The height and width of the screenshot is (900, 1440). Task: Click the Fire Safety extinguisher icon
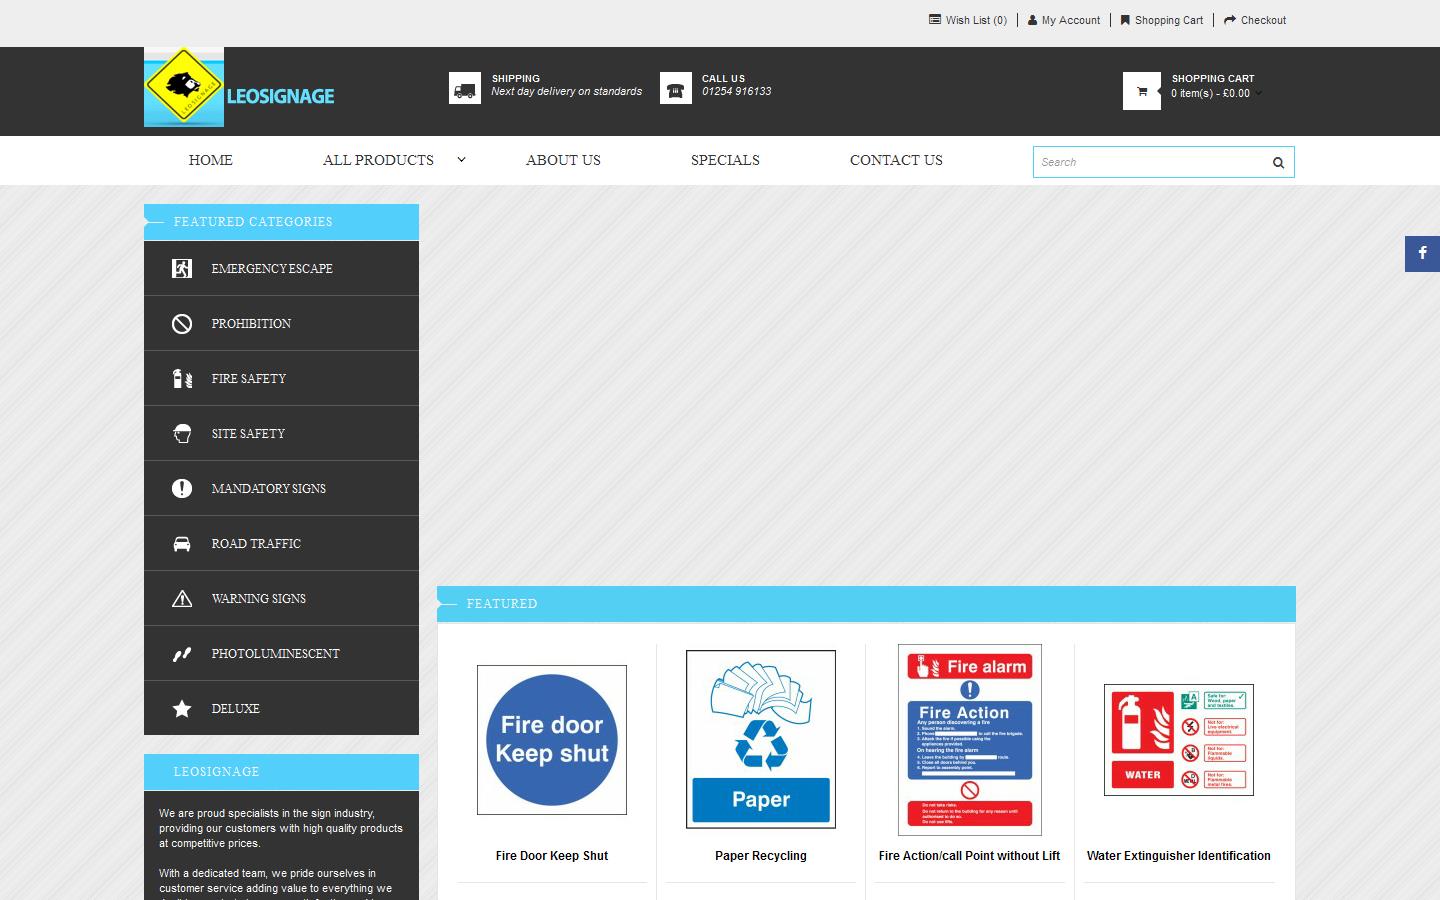182,379
